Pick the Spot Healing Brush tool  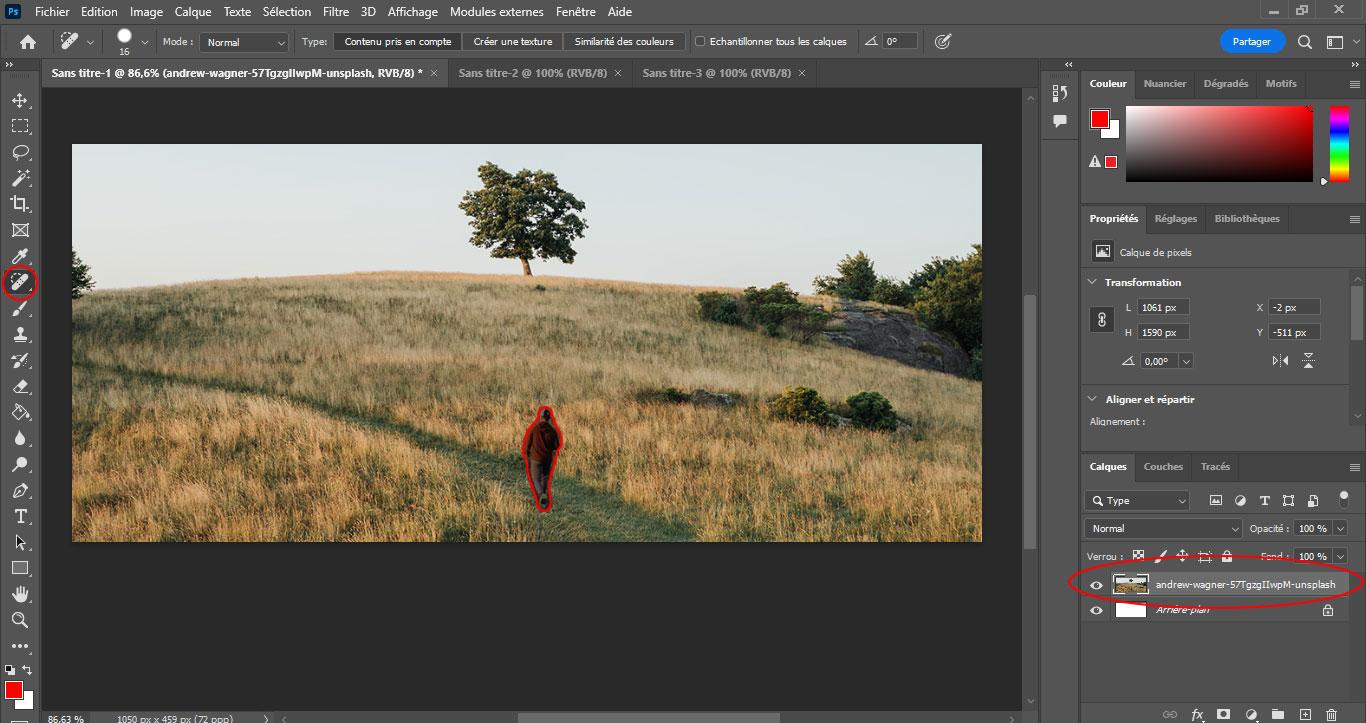tap(20, 284)
